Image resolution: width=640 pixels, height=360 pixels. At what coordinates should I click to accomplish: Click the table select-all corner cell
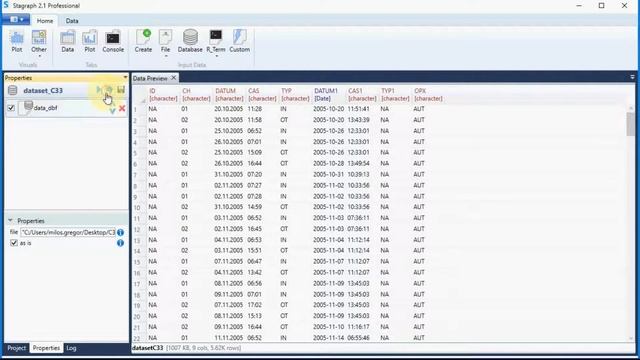(x=140, y=95)
